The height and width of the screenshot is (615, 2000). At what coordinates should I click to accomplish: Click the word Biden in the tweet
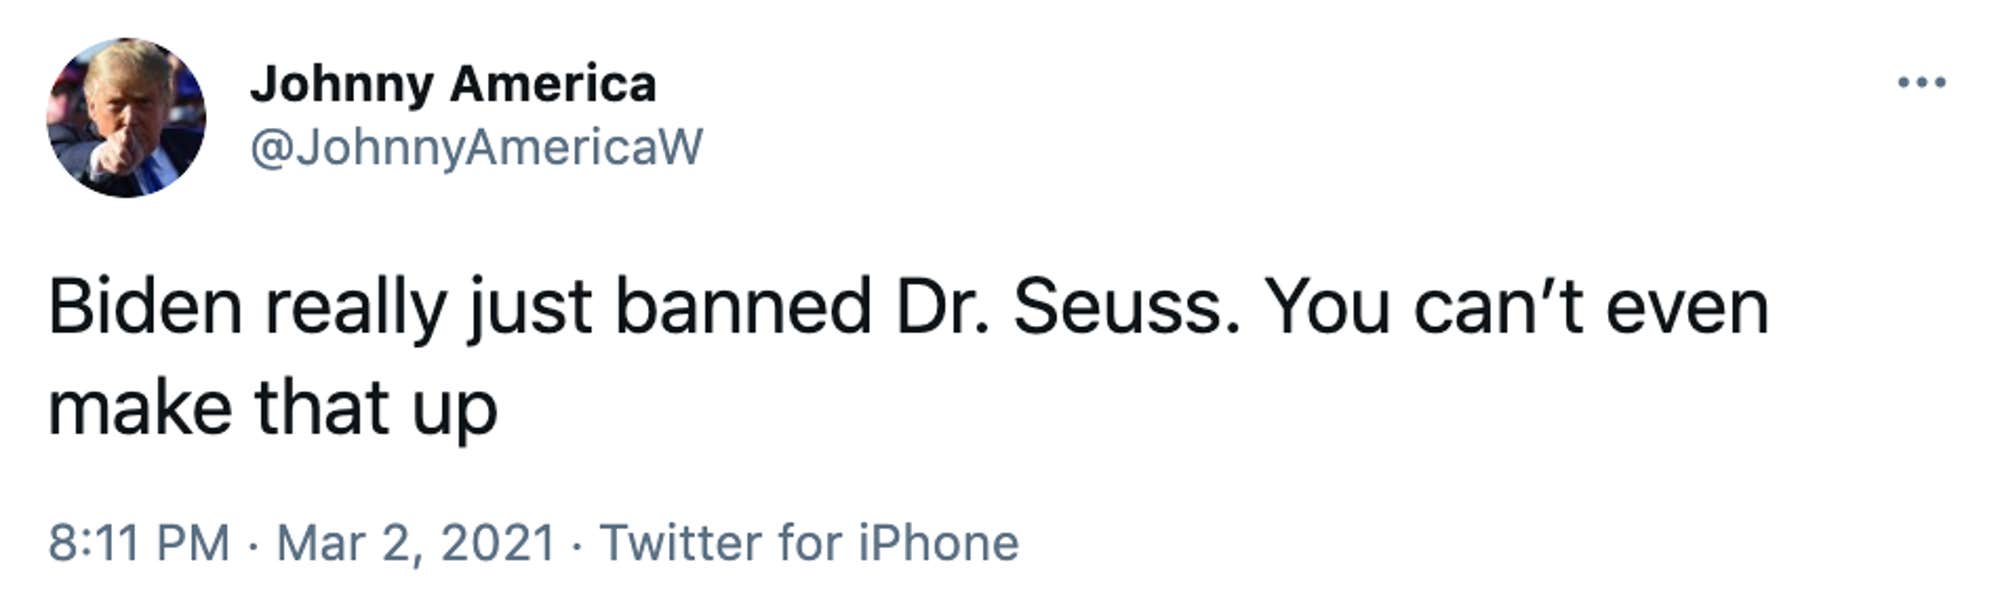click(x=145, y=307)
